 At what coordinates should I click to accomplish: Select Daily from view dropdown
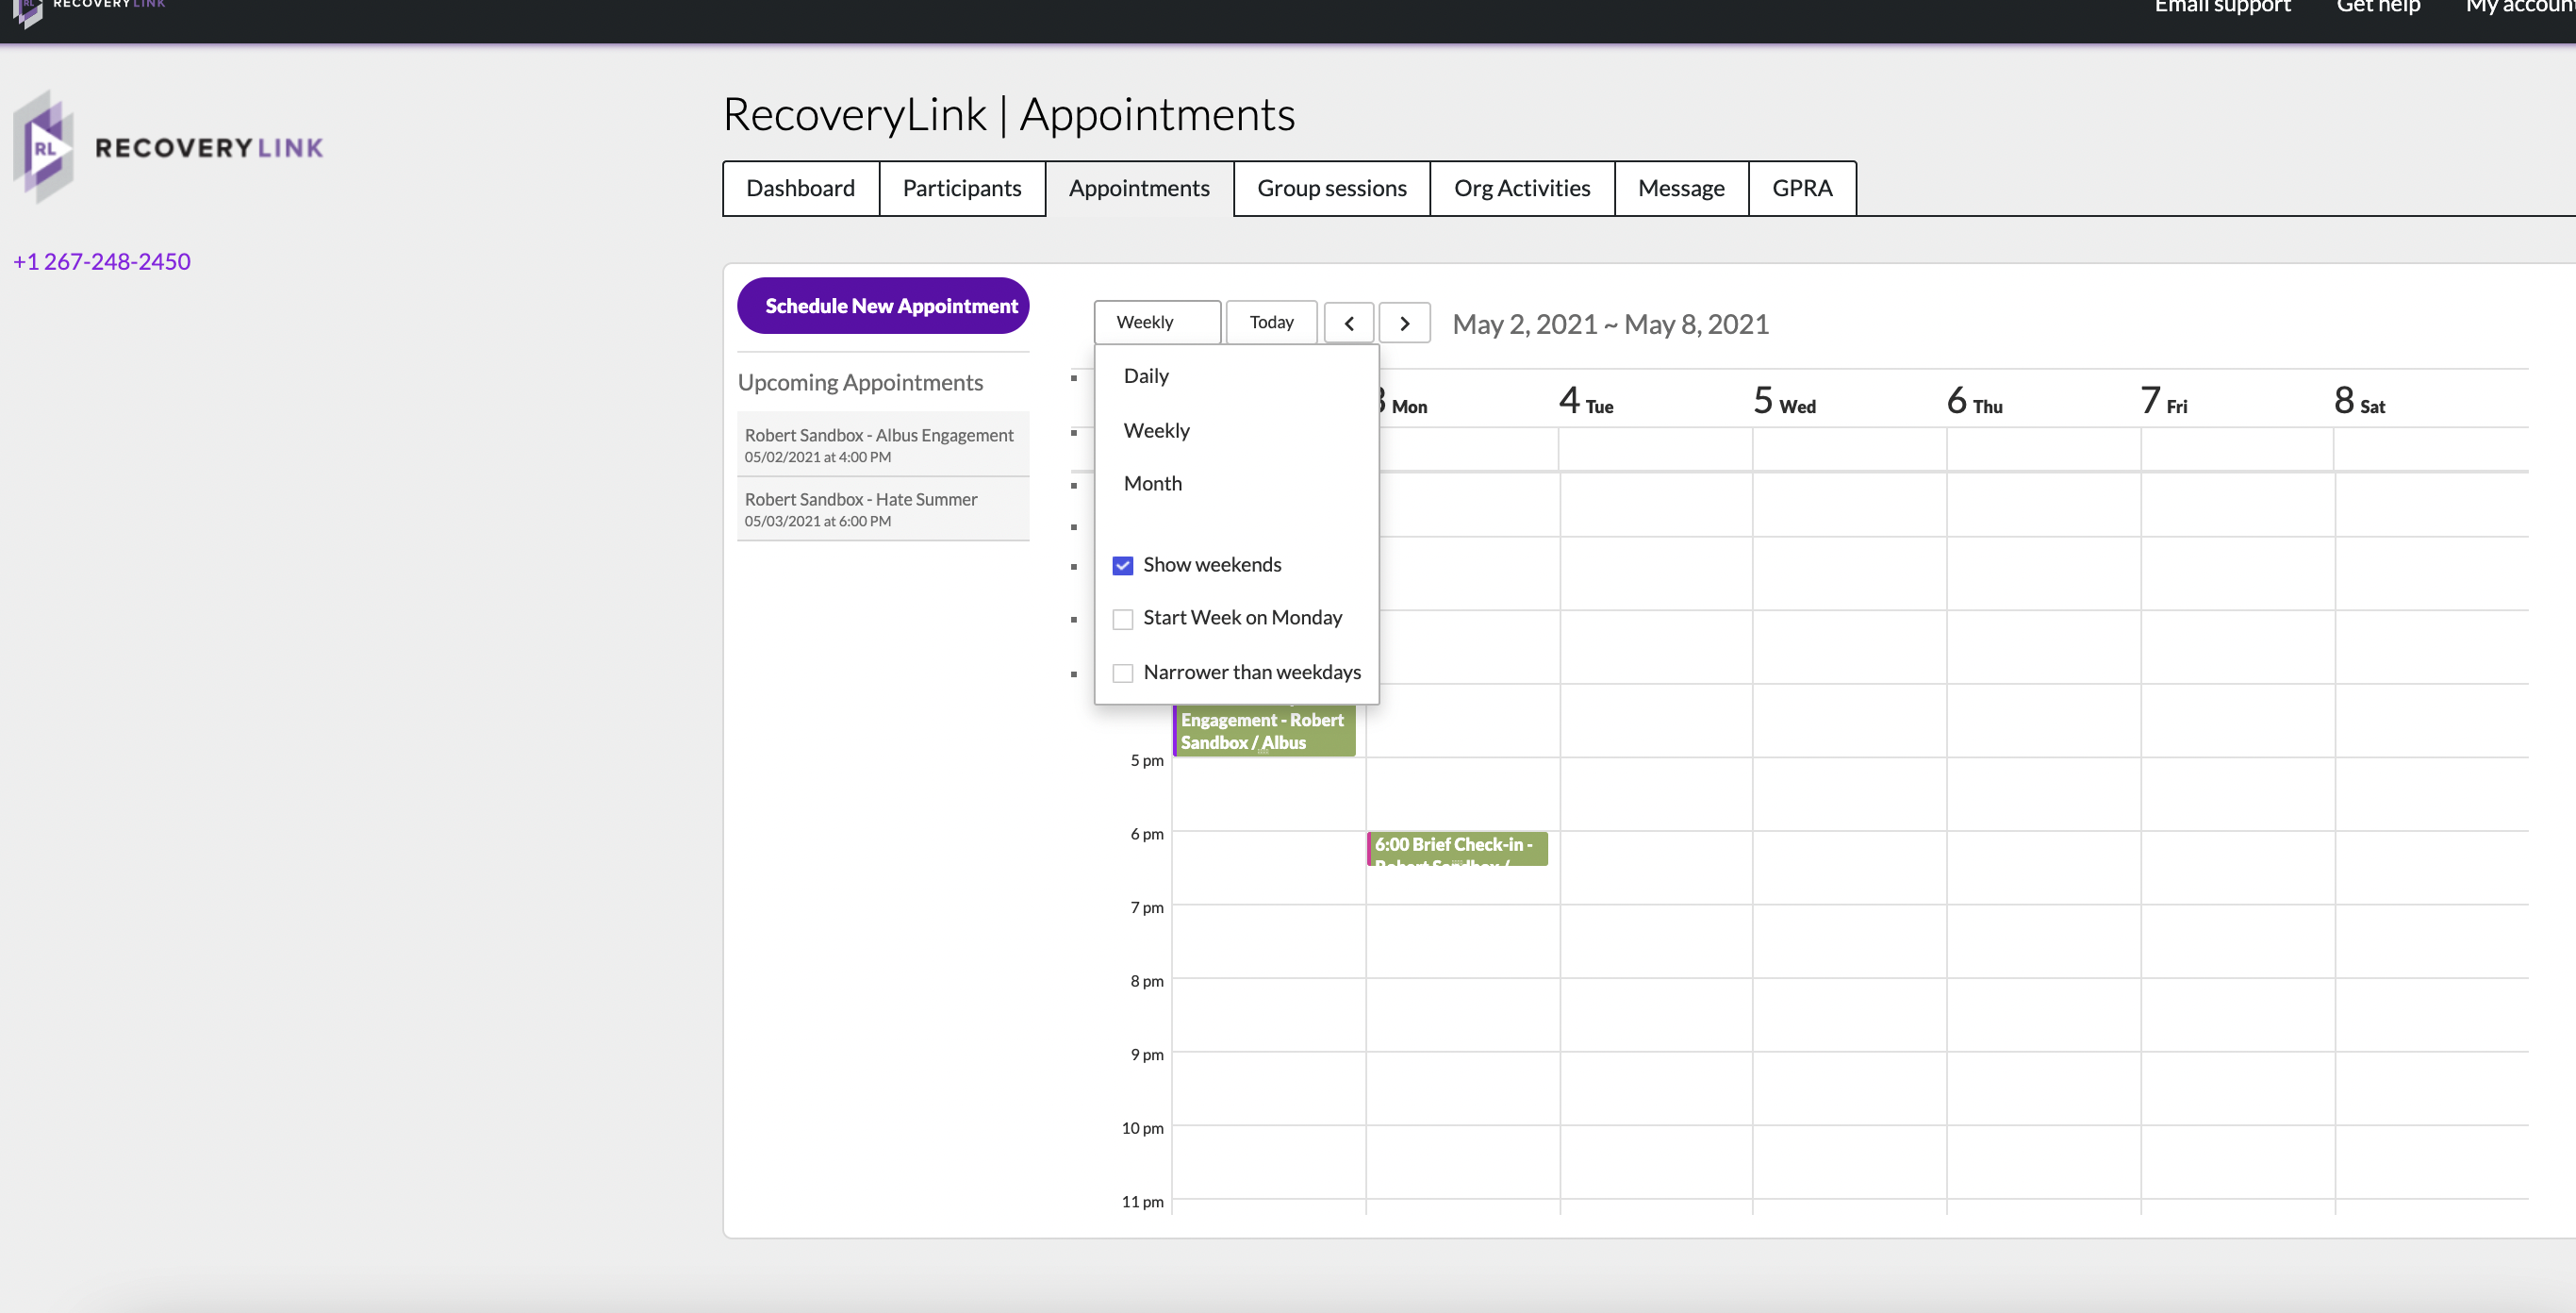coord(1146,376)
